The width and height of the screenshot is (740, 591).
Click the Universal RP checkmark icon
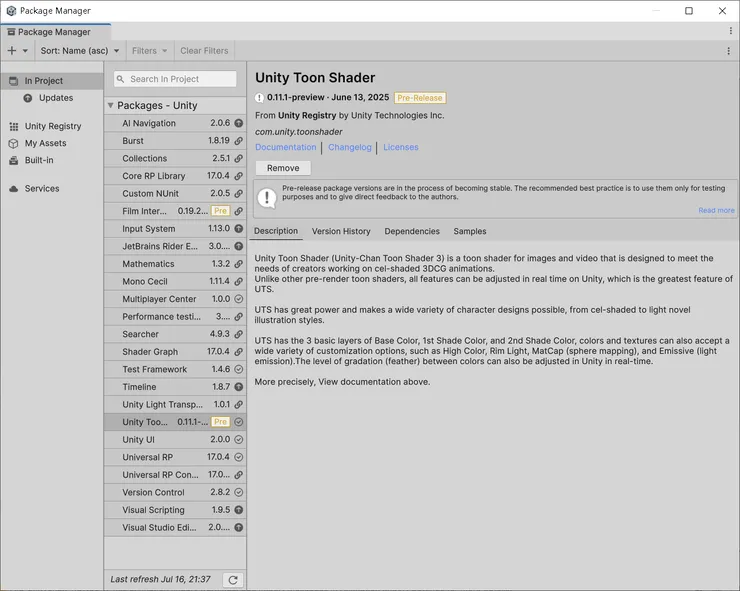(x=239, y=457)
